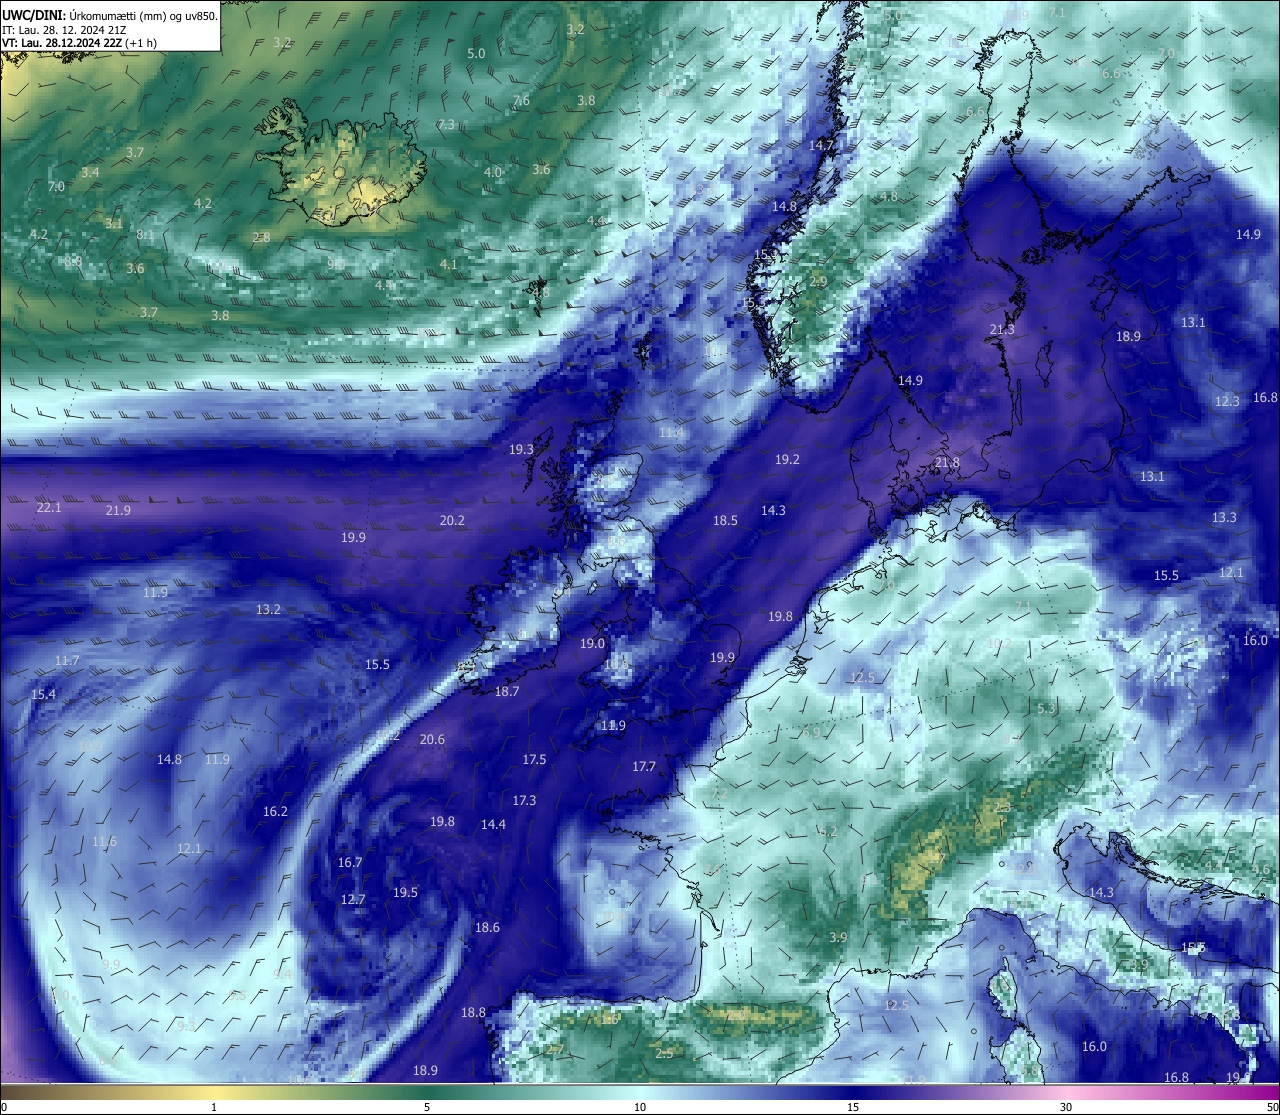Click the 19.3 value near Scotland

click(x=522, y=450)
